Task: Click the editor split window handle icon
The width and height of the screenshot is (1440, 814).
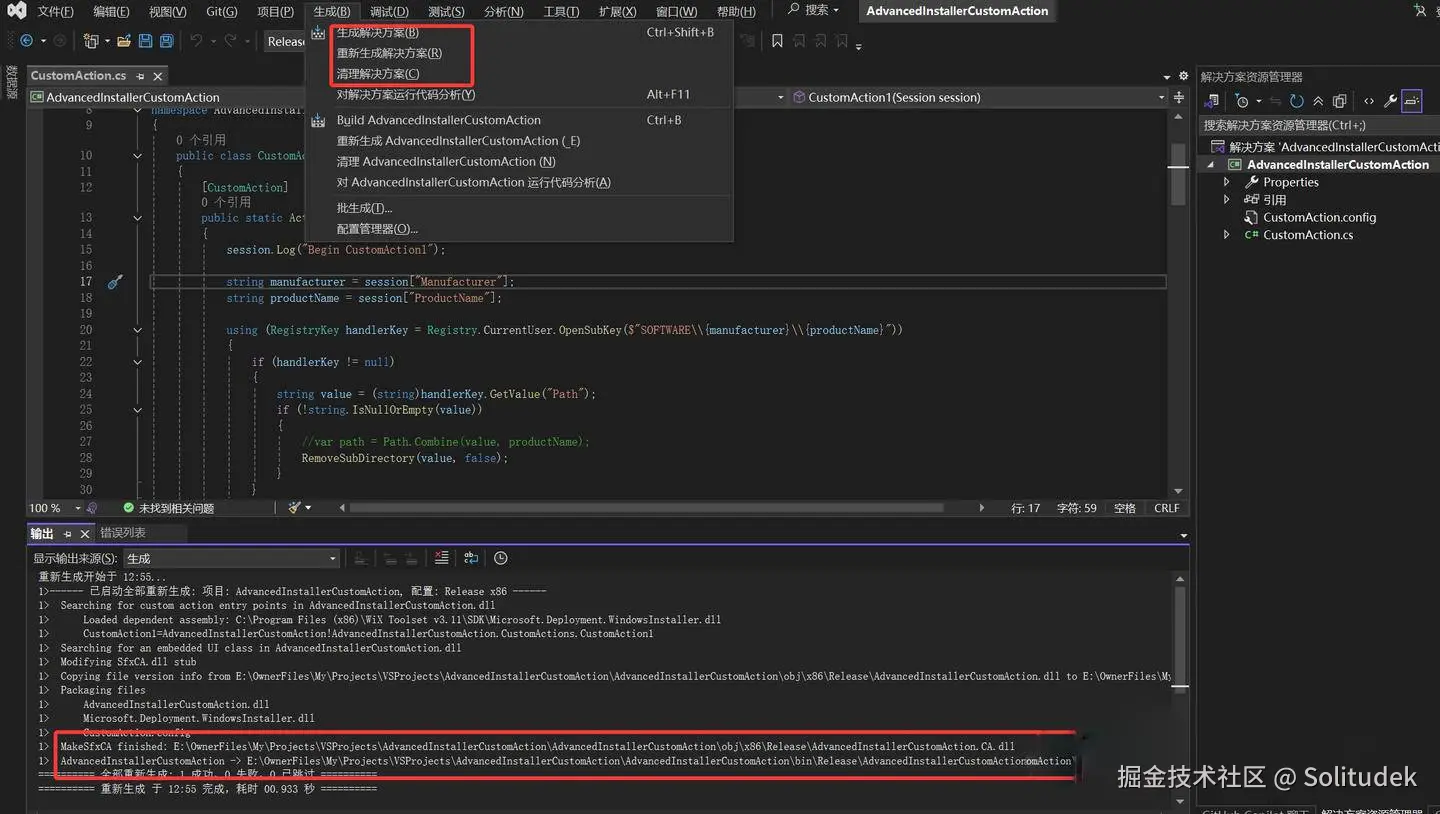Action: tap(1179, 97)
